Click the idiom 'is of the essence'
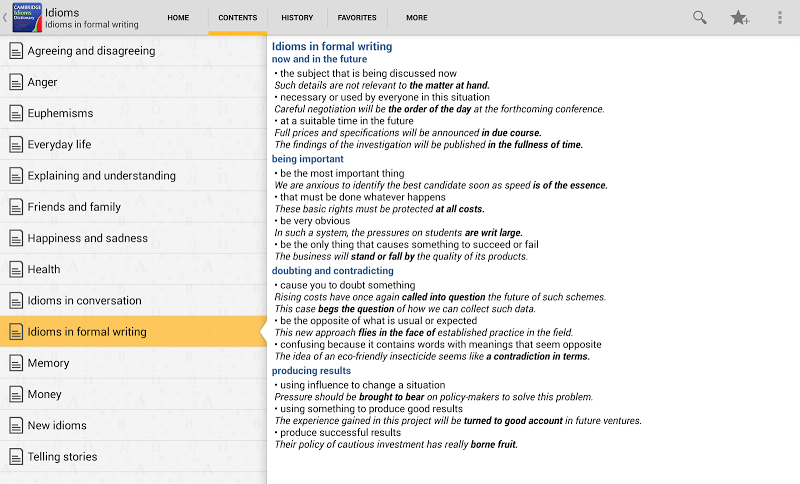 570,185
